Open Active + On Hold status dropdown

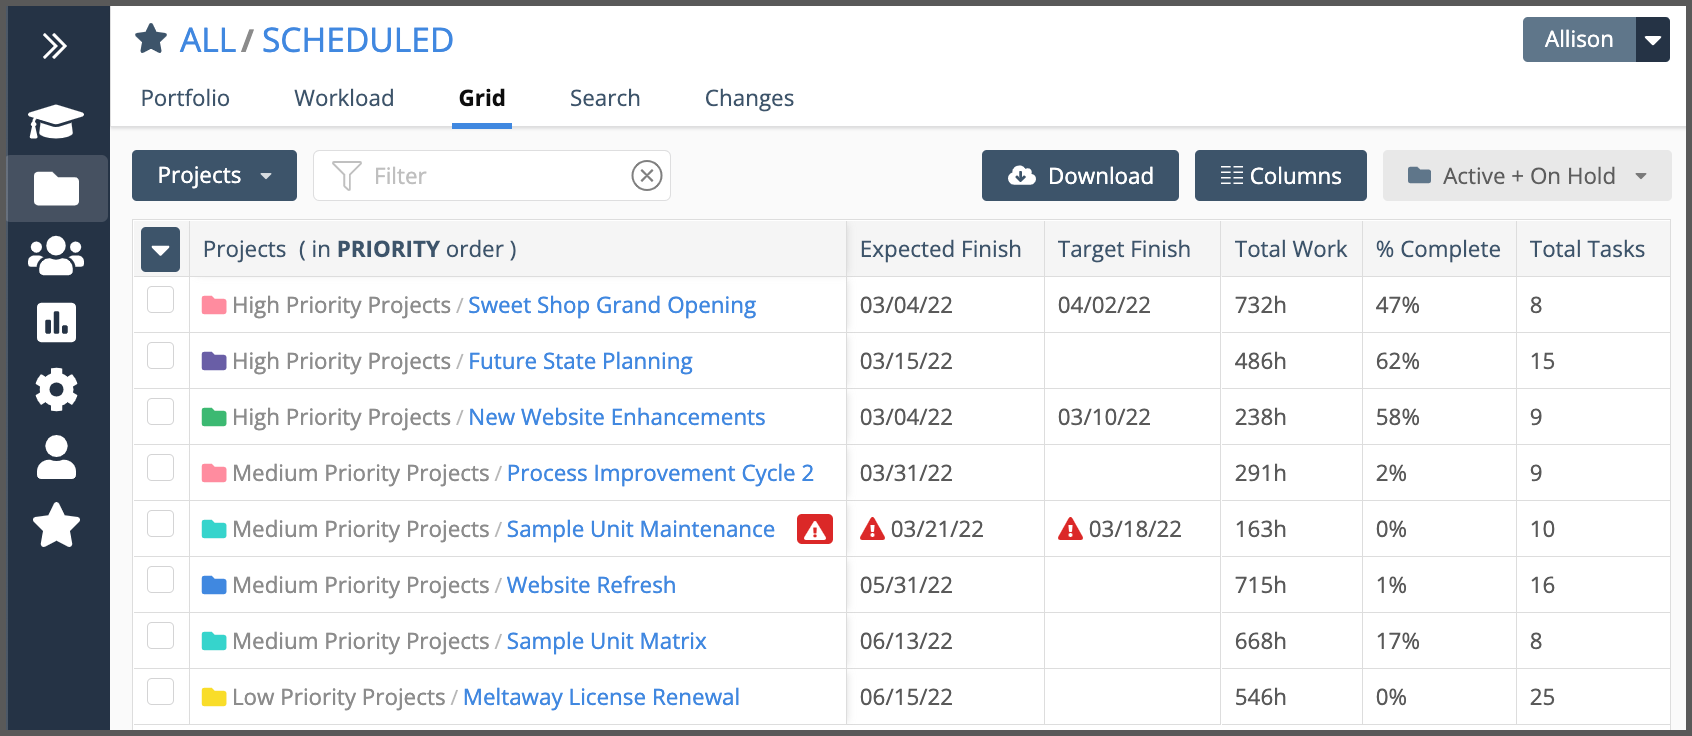pos(1527,176)
